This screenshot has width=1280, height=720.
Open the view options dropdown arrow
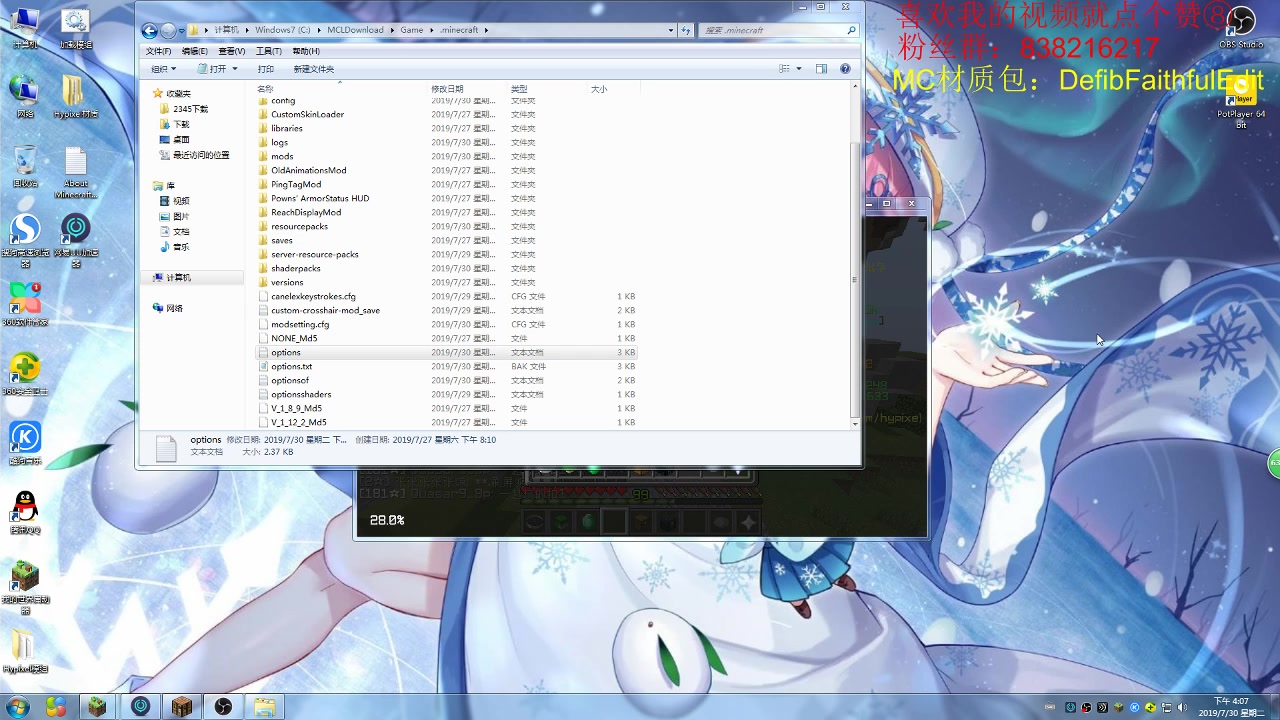tap(798, 69)
